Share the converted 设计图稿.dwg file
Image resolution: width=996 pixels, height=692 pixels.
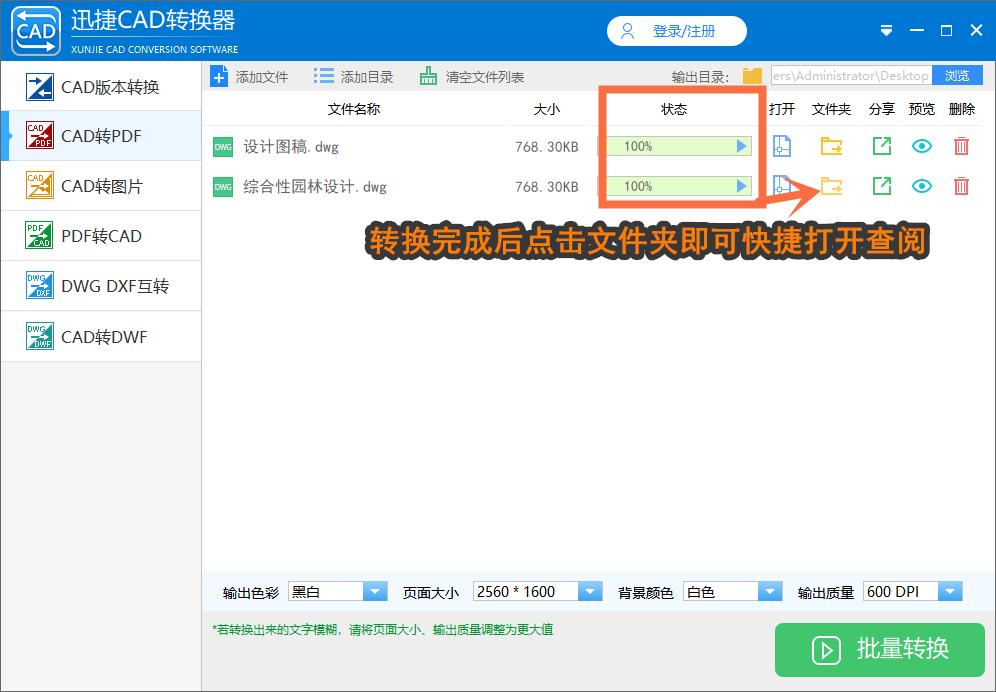(881, 146)
